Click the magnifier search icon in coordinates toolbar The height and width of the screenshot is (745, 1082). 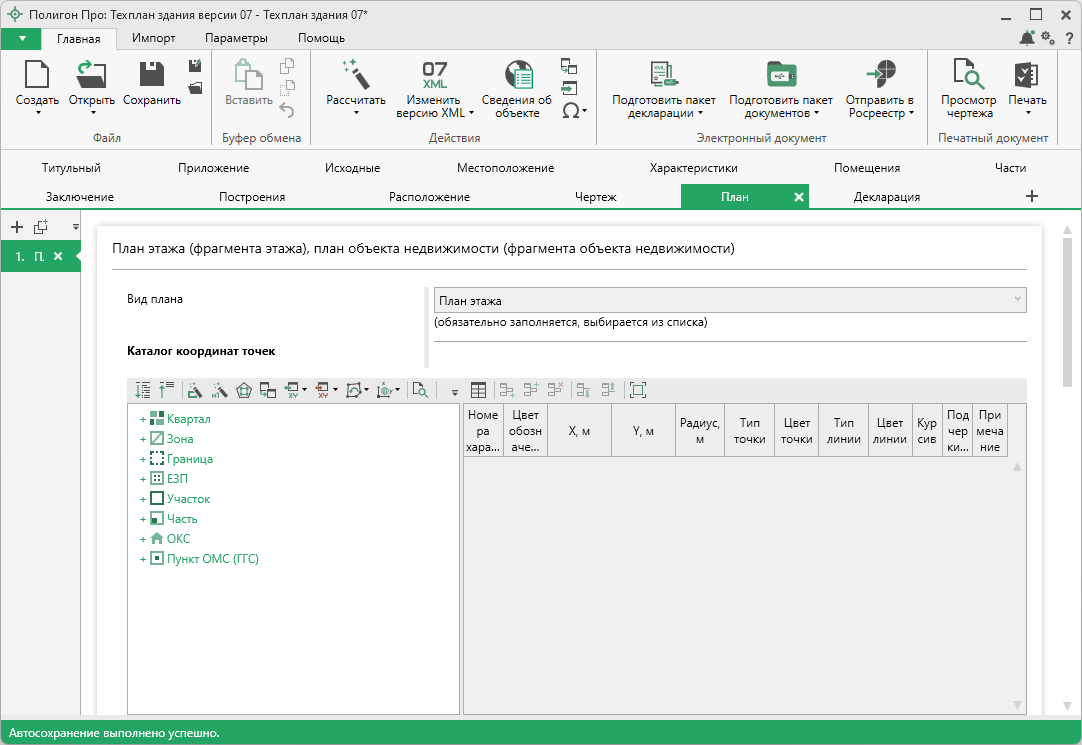coord(420,390)
